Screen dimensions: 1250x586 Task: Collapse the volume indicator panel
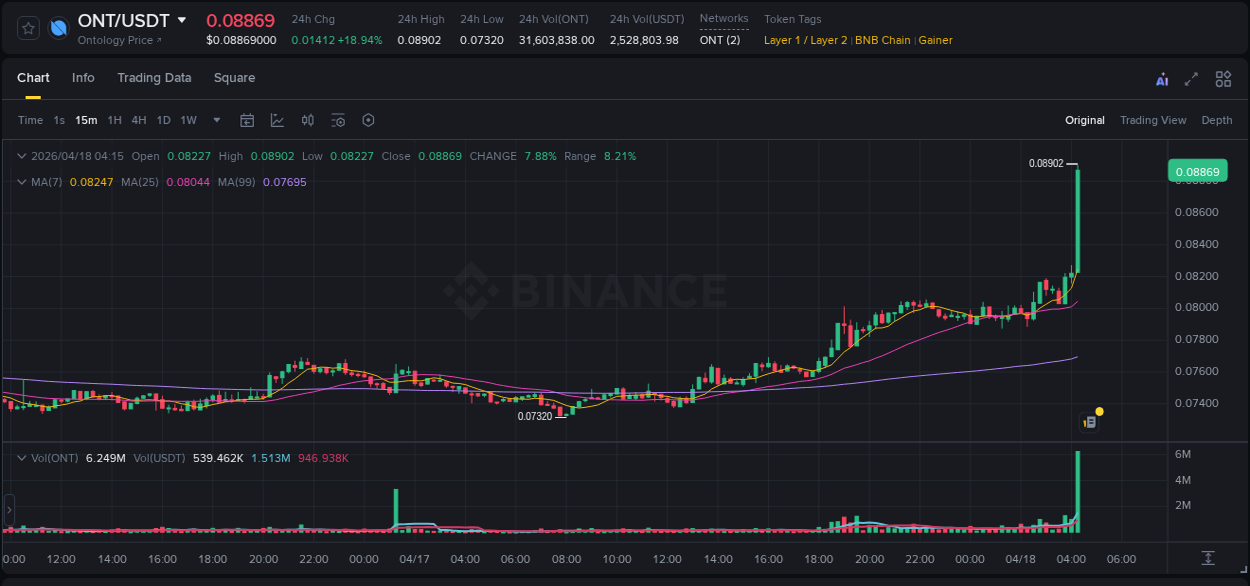(22, 458)
